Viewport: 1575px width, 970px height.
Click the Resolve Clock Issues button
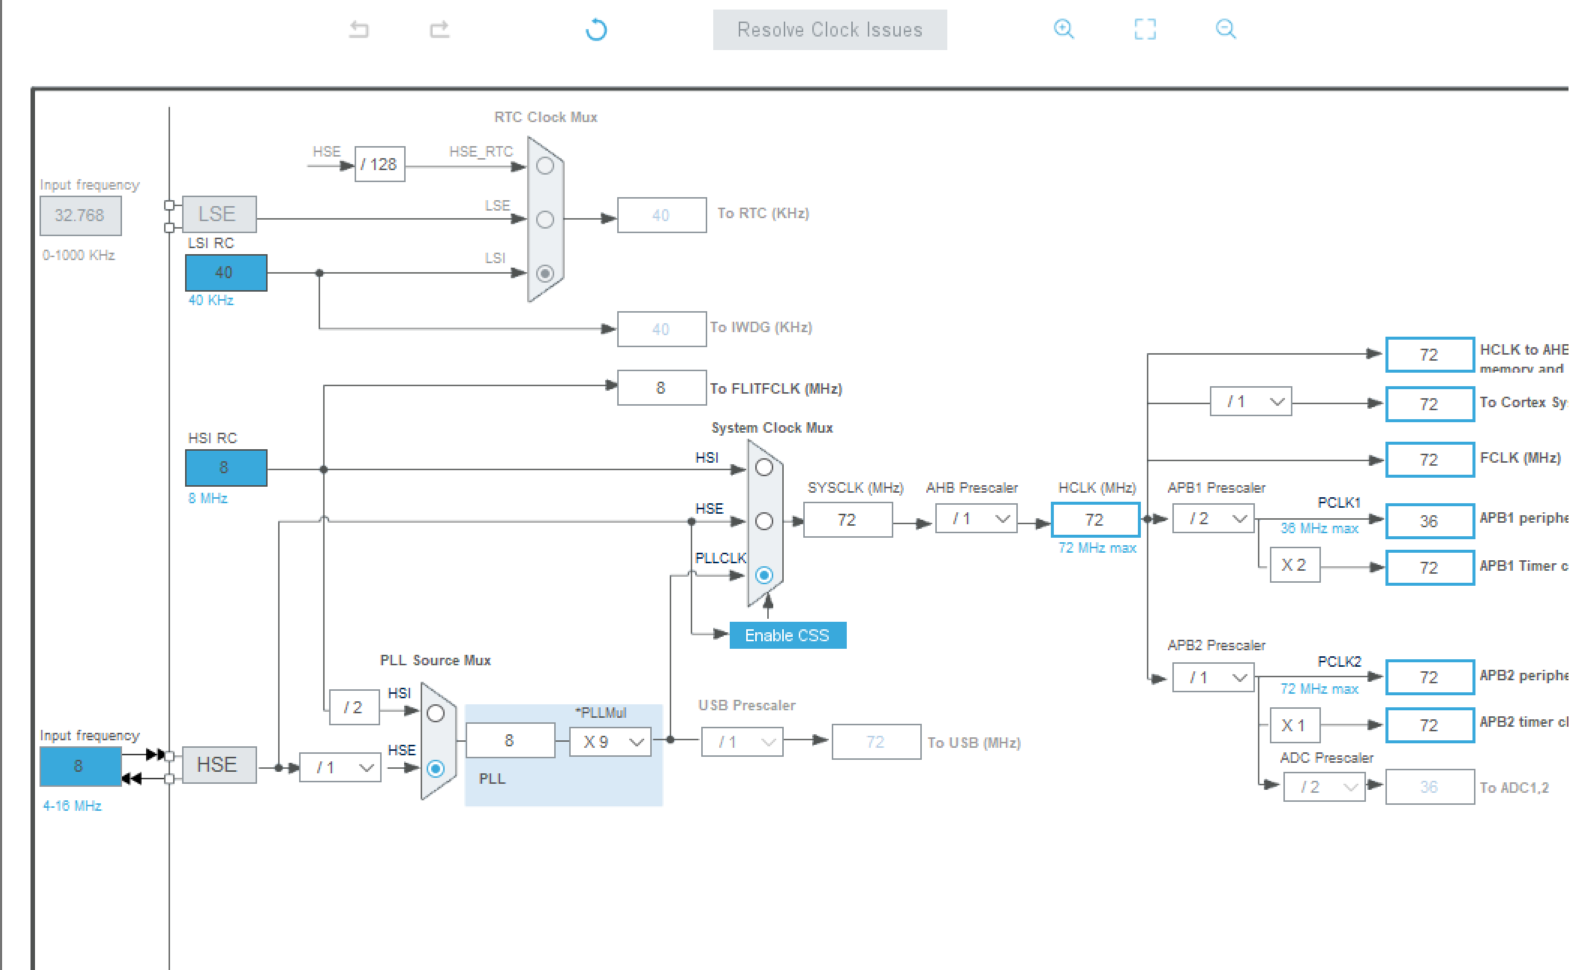pyautogui.click(x=830, y=30)
